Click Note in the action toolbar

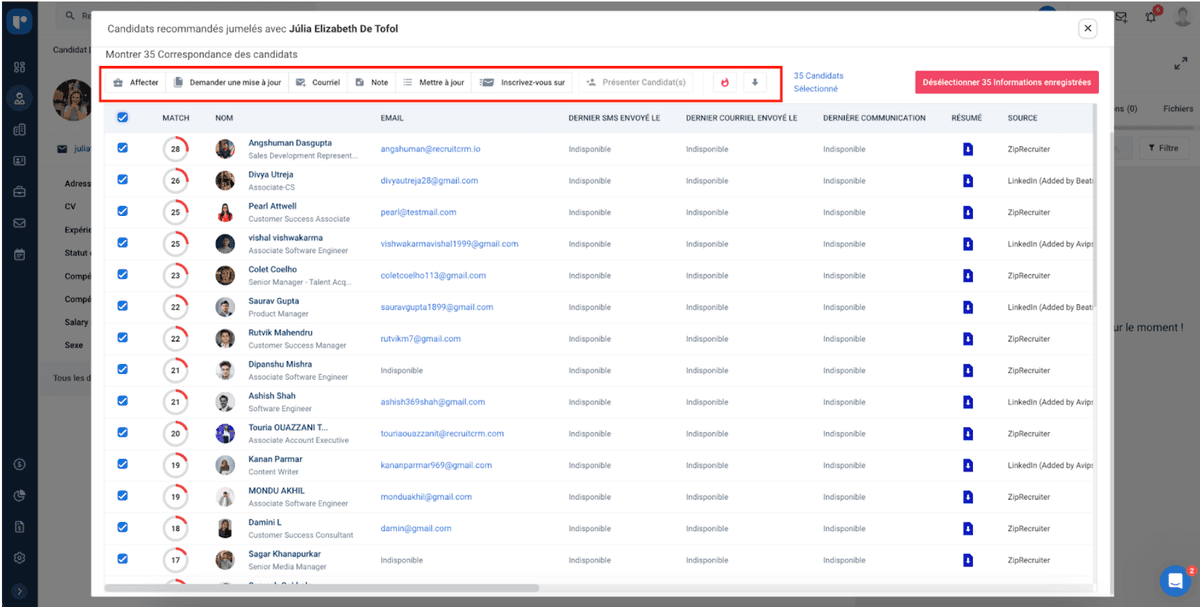point(372,83)
